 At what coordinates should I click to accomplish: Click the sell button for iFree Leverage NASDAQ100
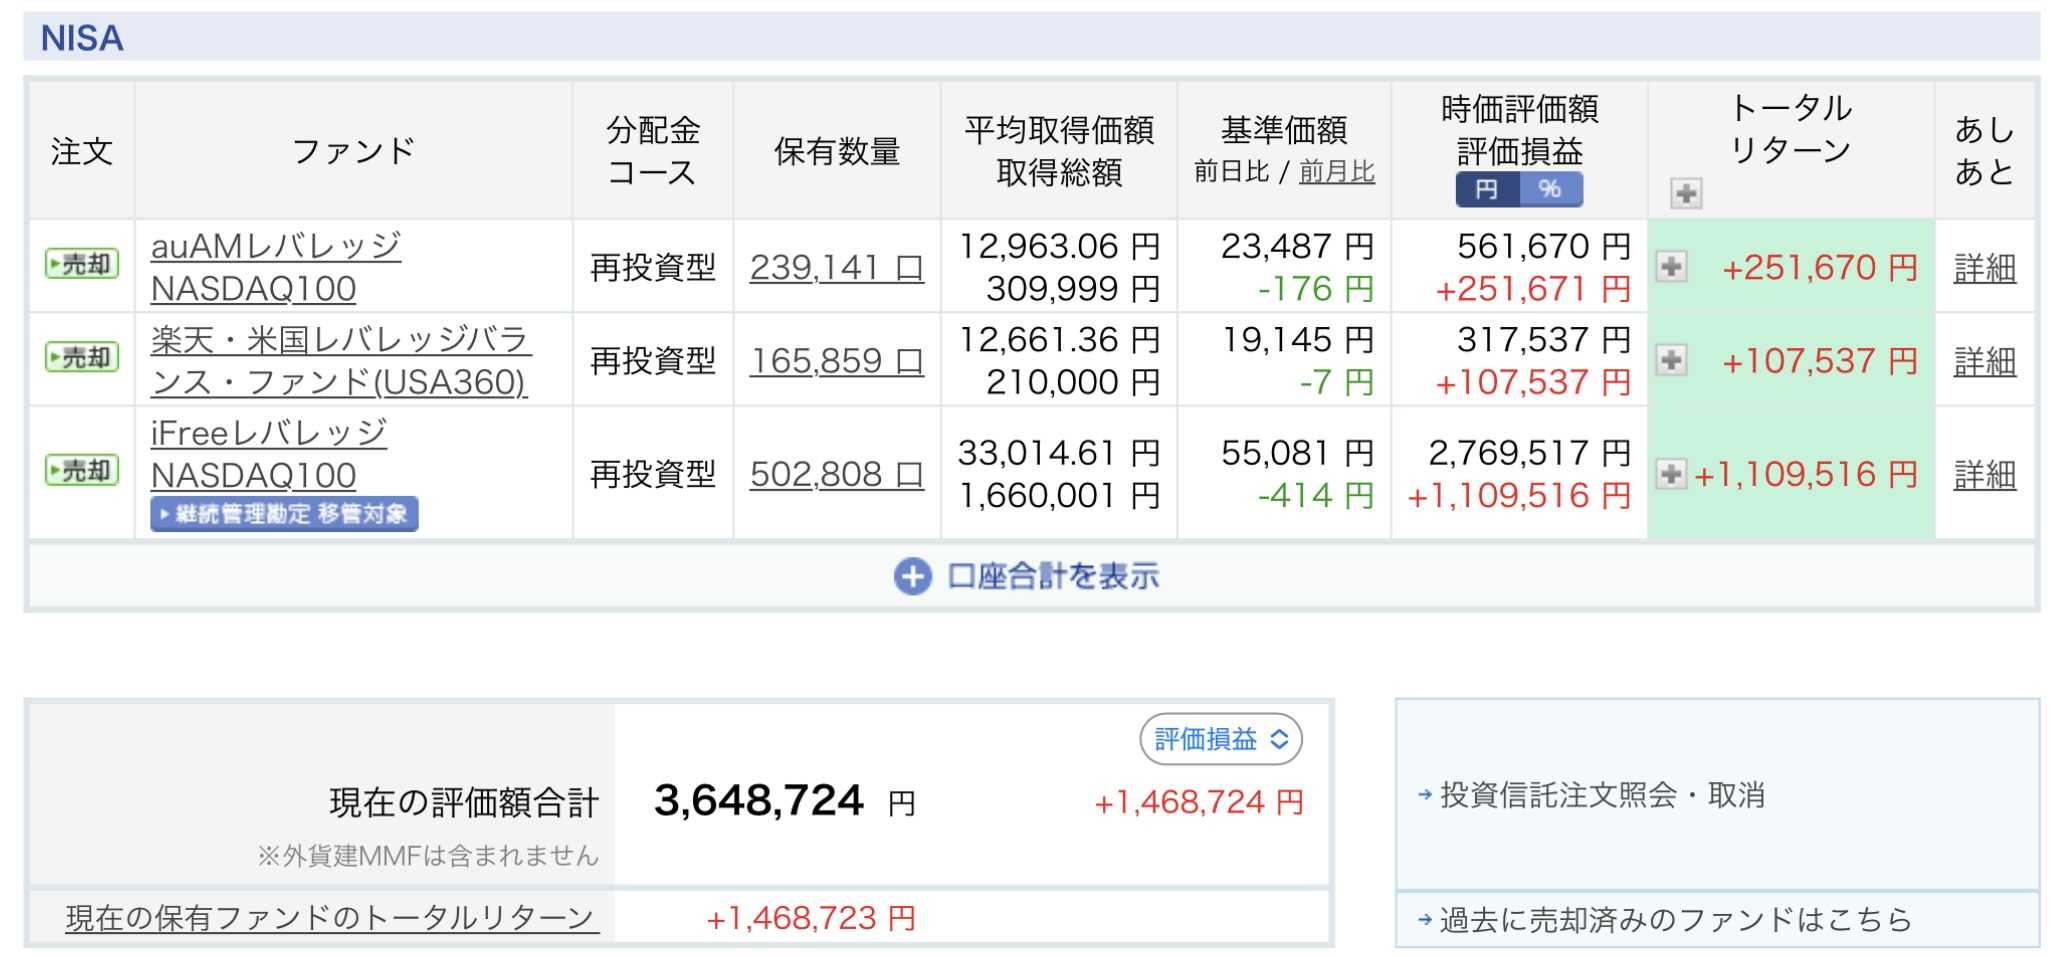tap(82, 471)
